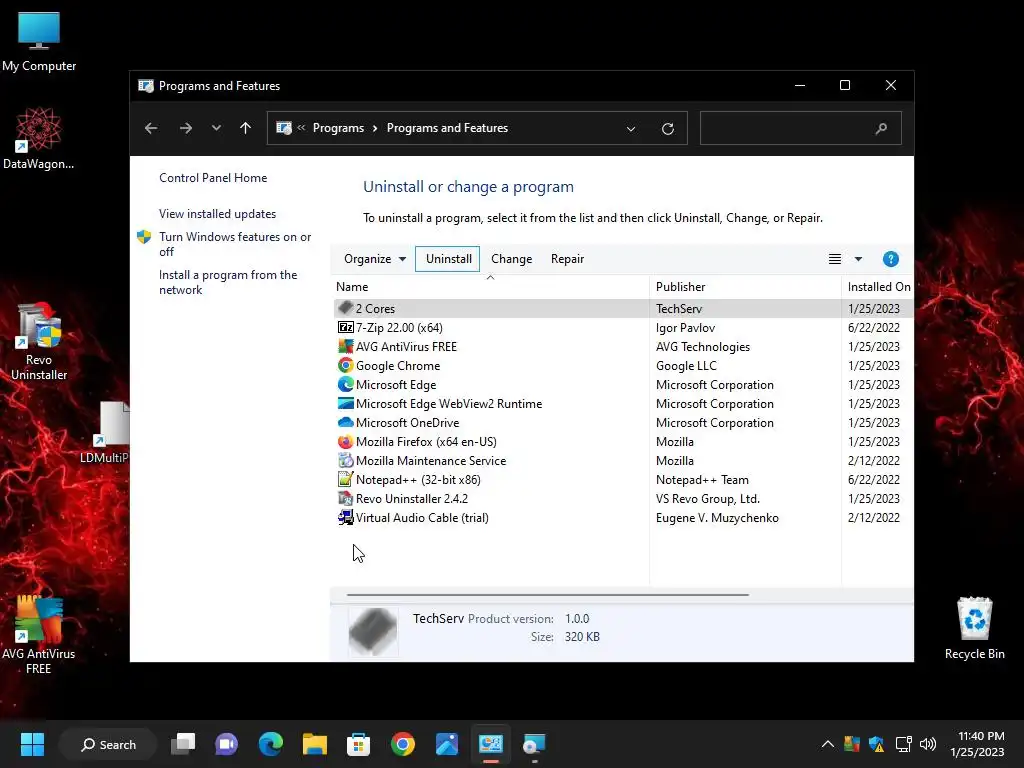
Task: Select the Microsoft Edge list icon
Action: (x=345, y=384)
